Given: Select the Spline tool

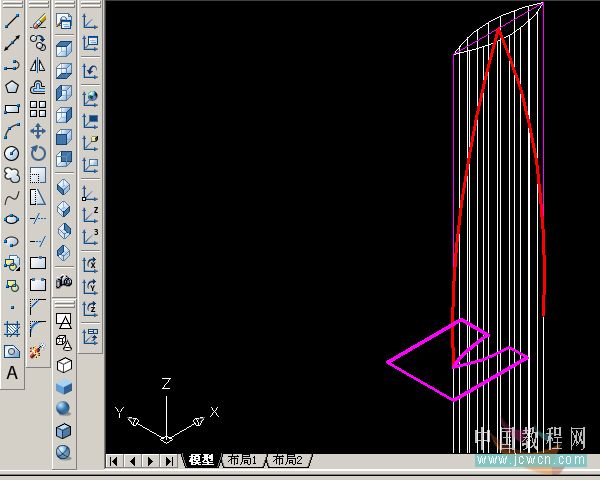Looking at the screenshot, I should (12, 197).
